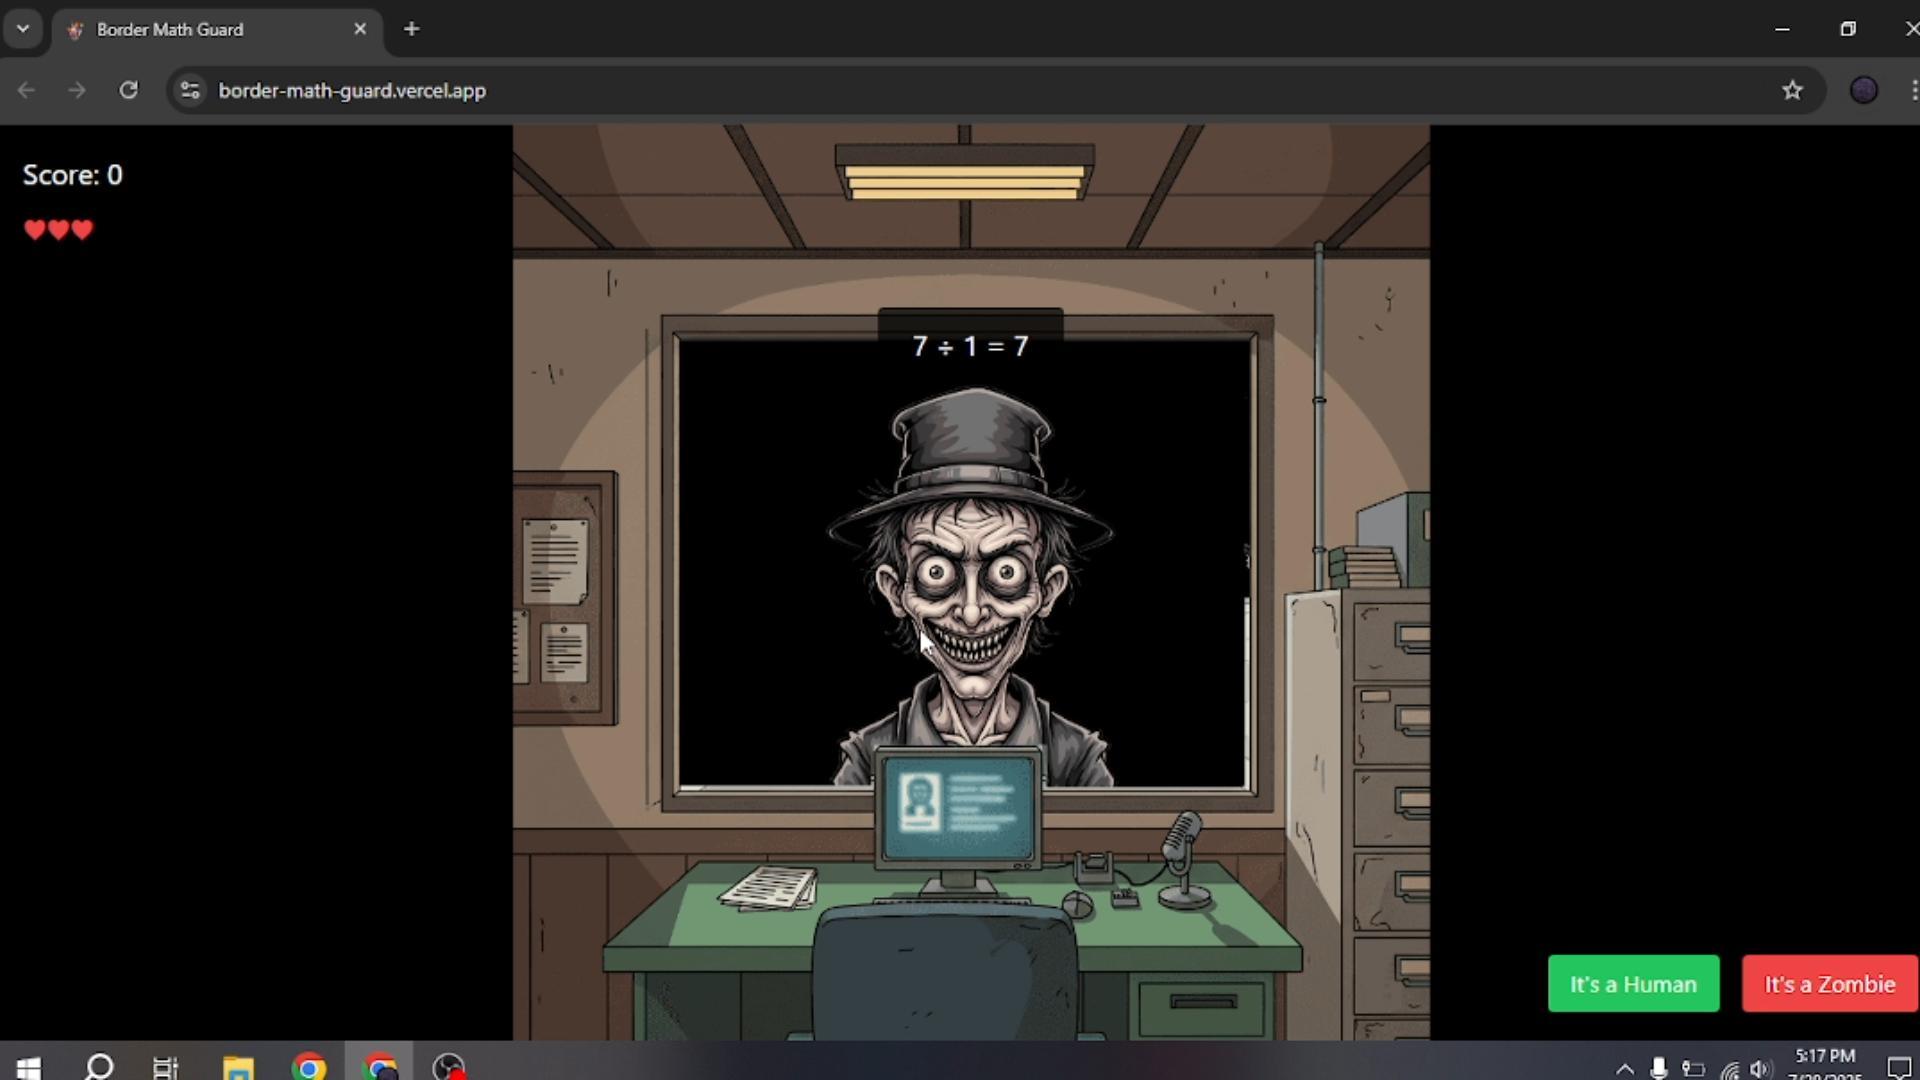Open a new browser tab
The width and height of the screenshot is (1920, 1080).
(411, 29)
